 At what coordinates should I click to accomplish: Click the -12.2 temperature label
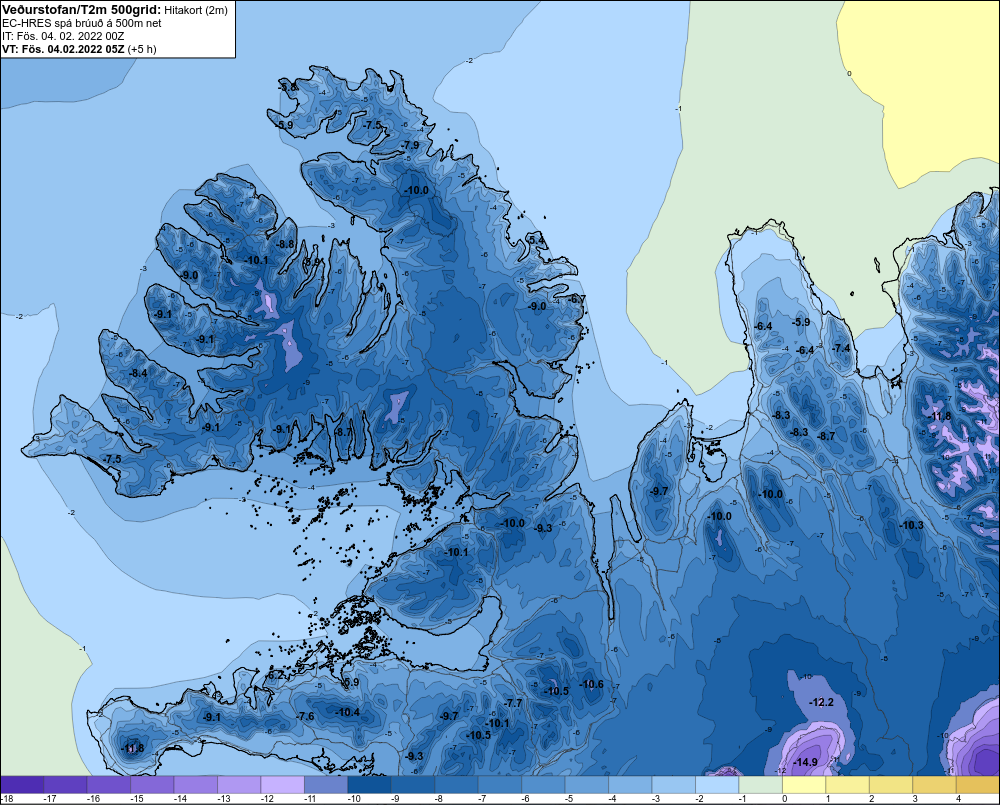(x=821, y=702)
